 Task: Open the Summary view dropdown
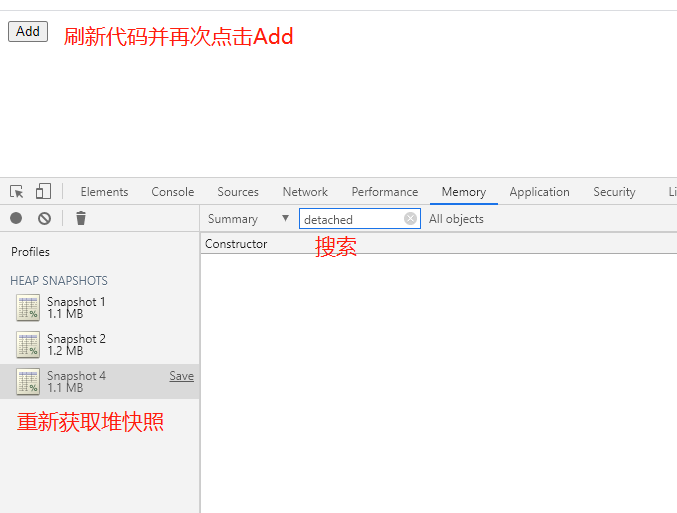[248, 219]
